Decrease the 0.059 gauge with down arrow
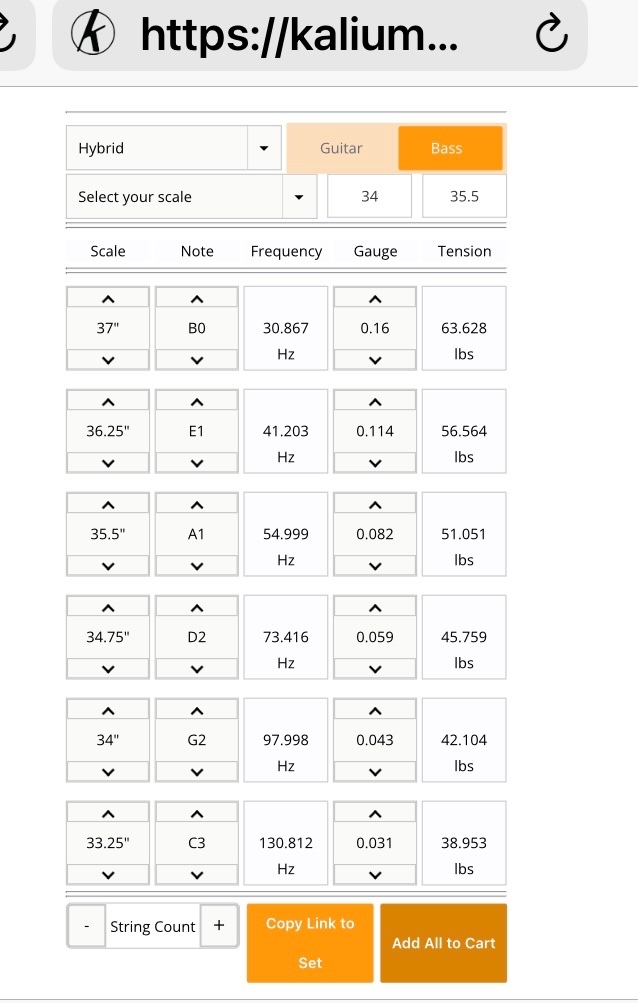Image resolution: width=638 pixels, height=1003 pixels. pos(375,669)
